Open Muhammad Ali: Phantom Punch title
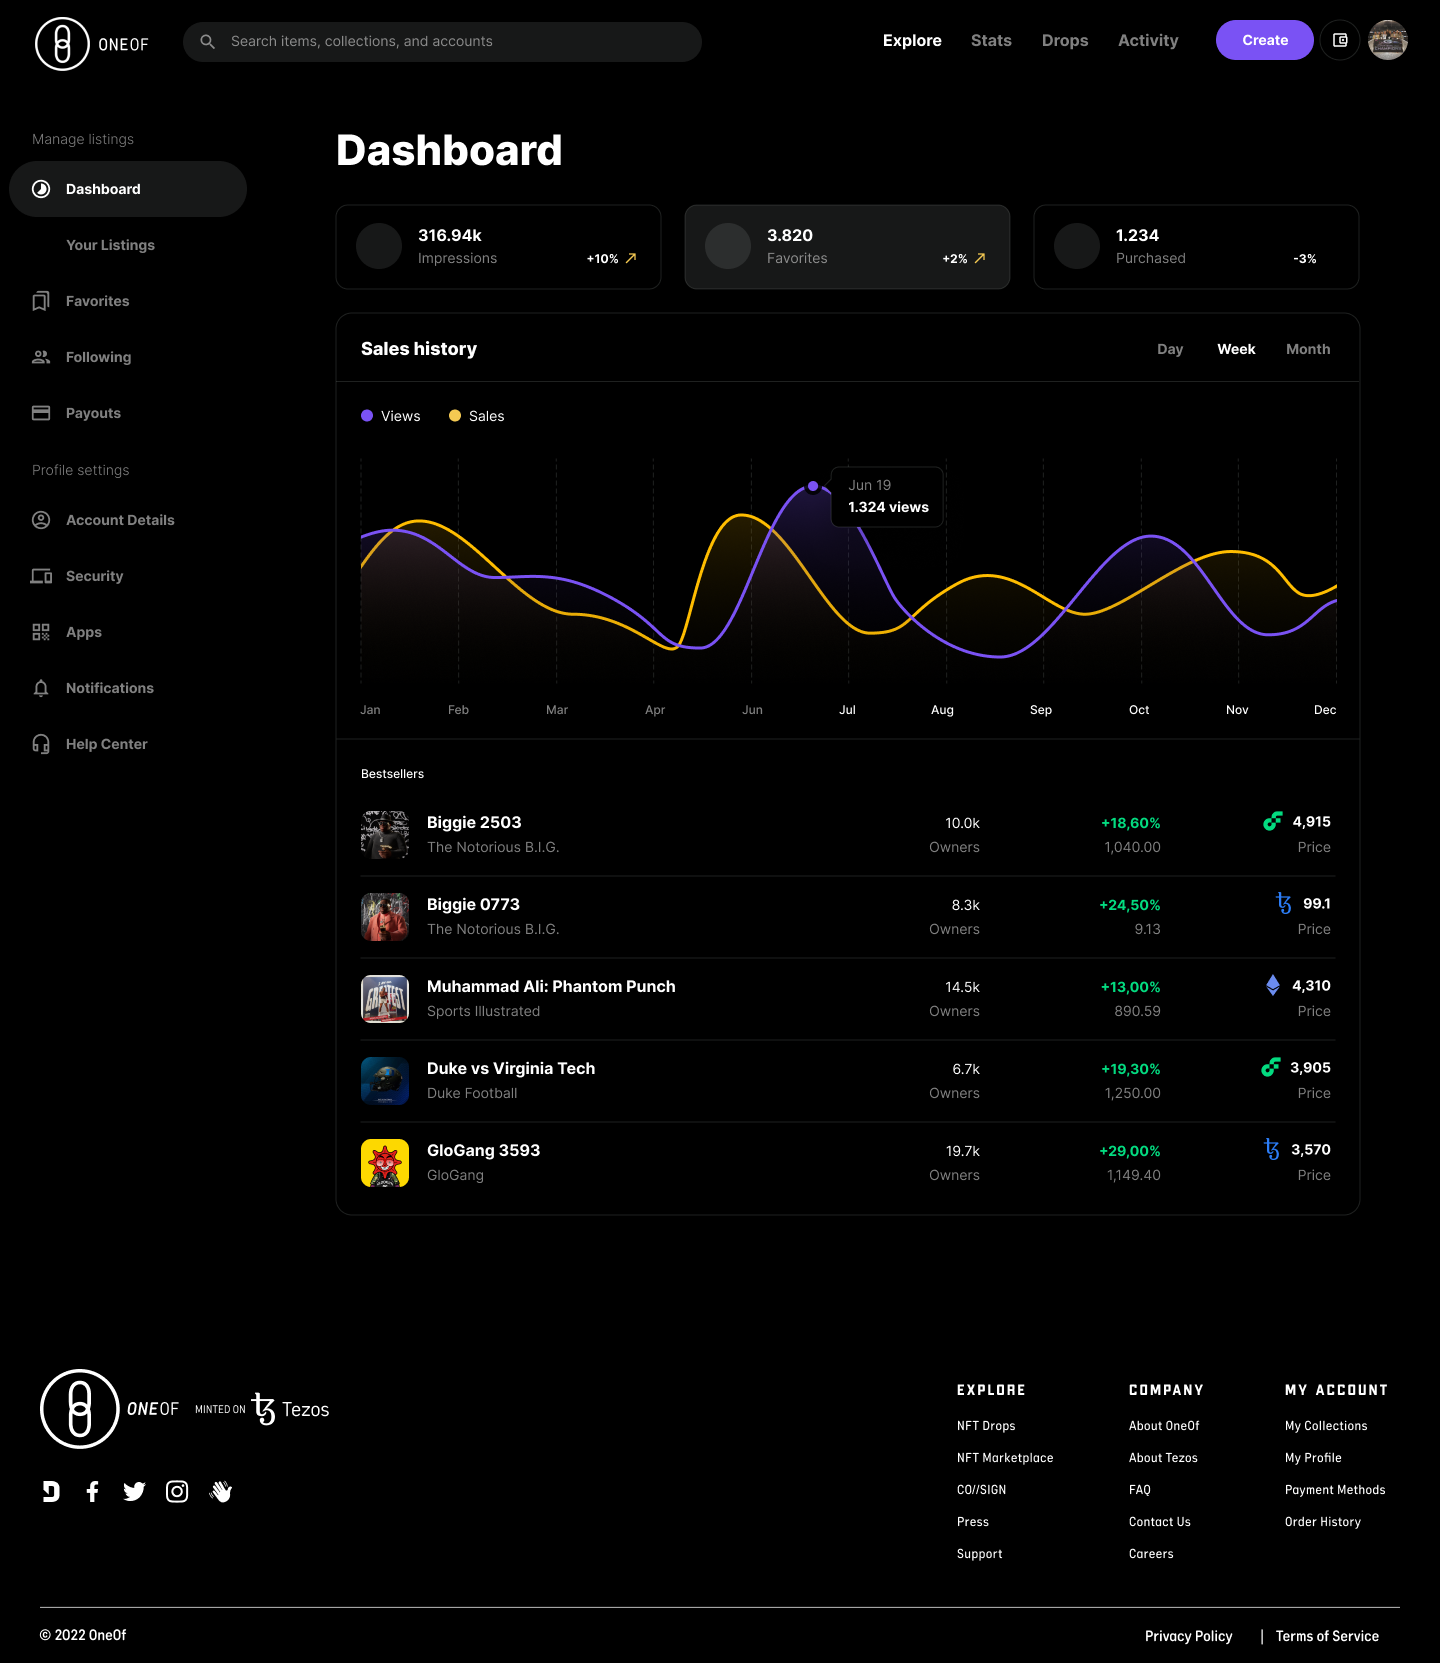Screen dimensions: 1440x1663 [x=551, y=986]
